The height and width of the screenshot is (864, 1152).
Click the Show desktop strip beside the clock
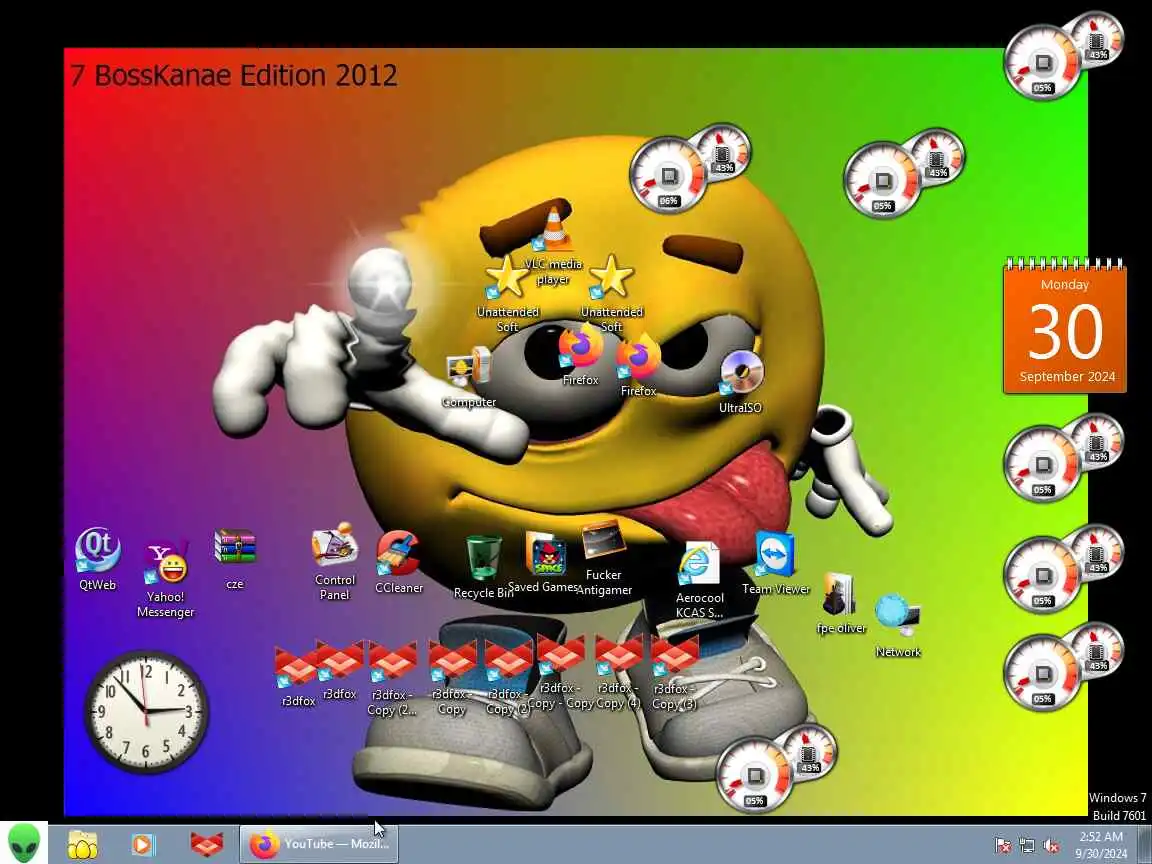[x=1145, y=844]
